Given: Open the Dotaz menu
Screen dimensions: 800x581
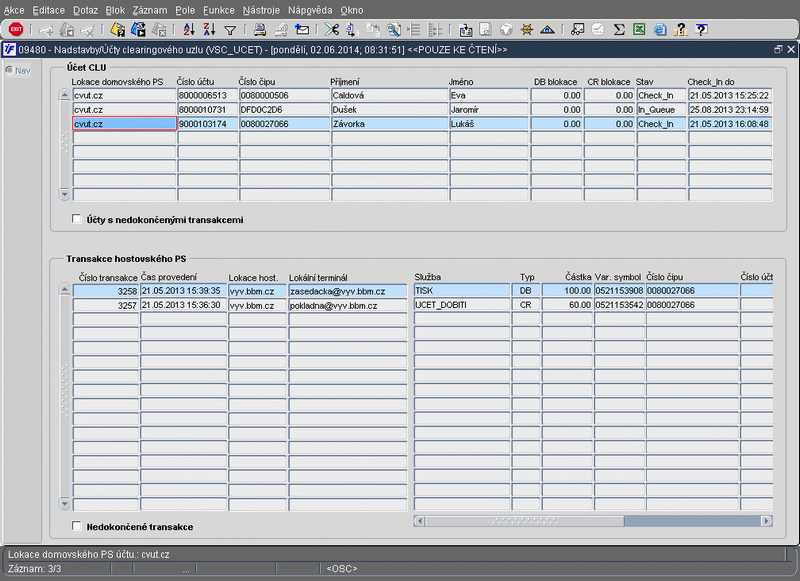Looking at the screenshot, I should (85, 10).
